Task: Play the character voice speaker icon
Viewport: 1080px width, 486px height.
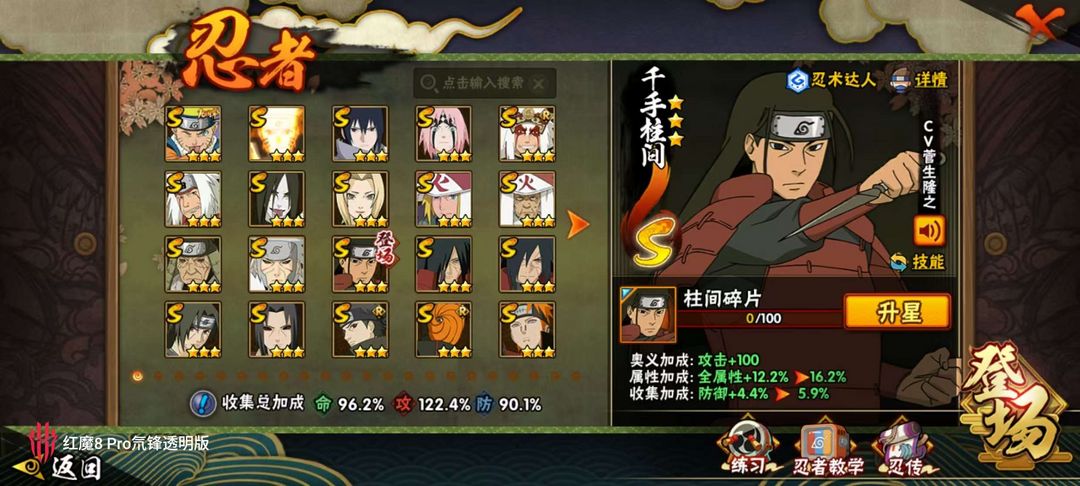Action: click(x=929, y=231)
